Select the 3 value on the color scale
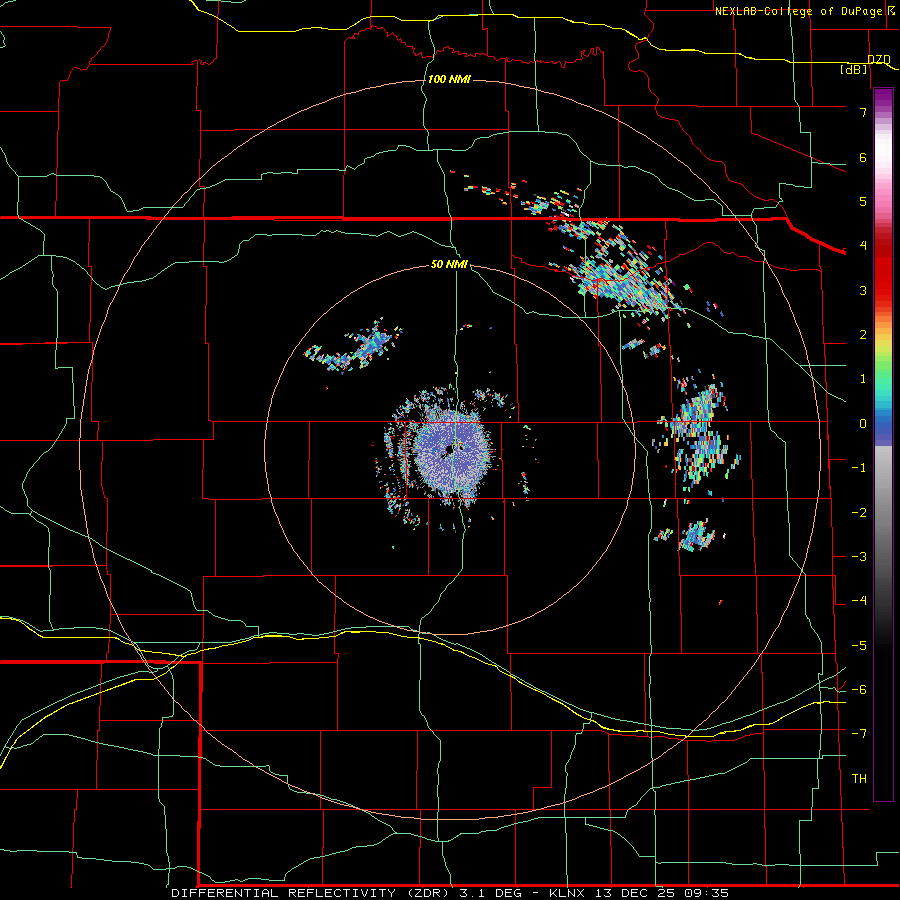The height and width of the screenshot is (900, 900). [863, 290]
